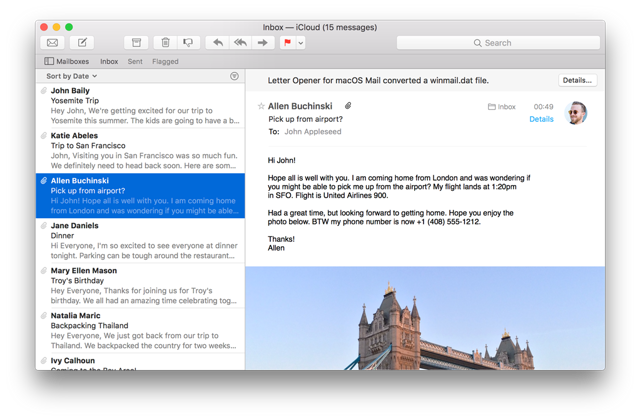Open John Baily's Yosemite Trip message
Screen dimensions: 640x420
(x=140, y=105)
